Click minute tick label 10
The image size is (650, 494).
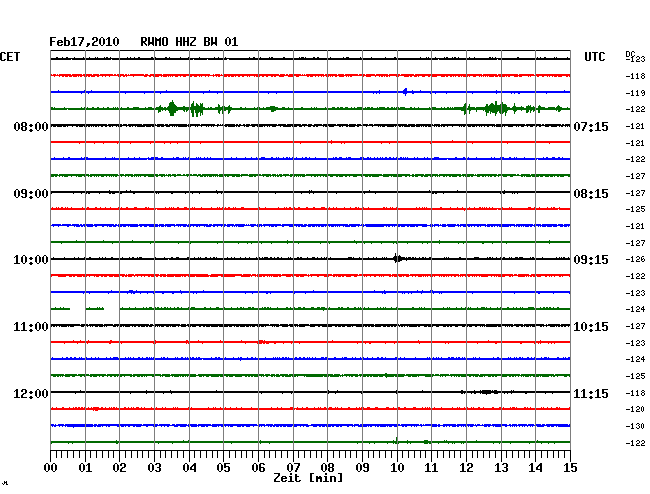[x=397, y=468]
